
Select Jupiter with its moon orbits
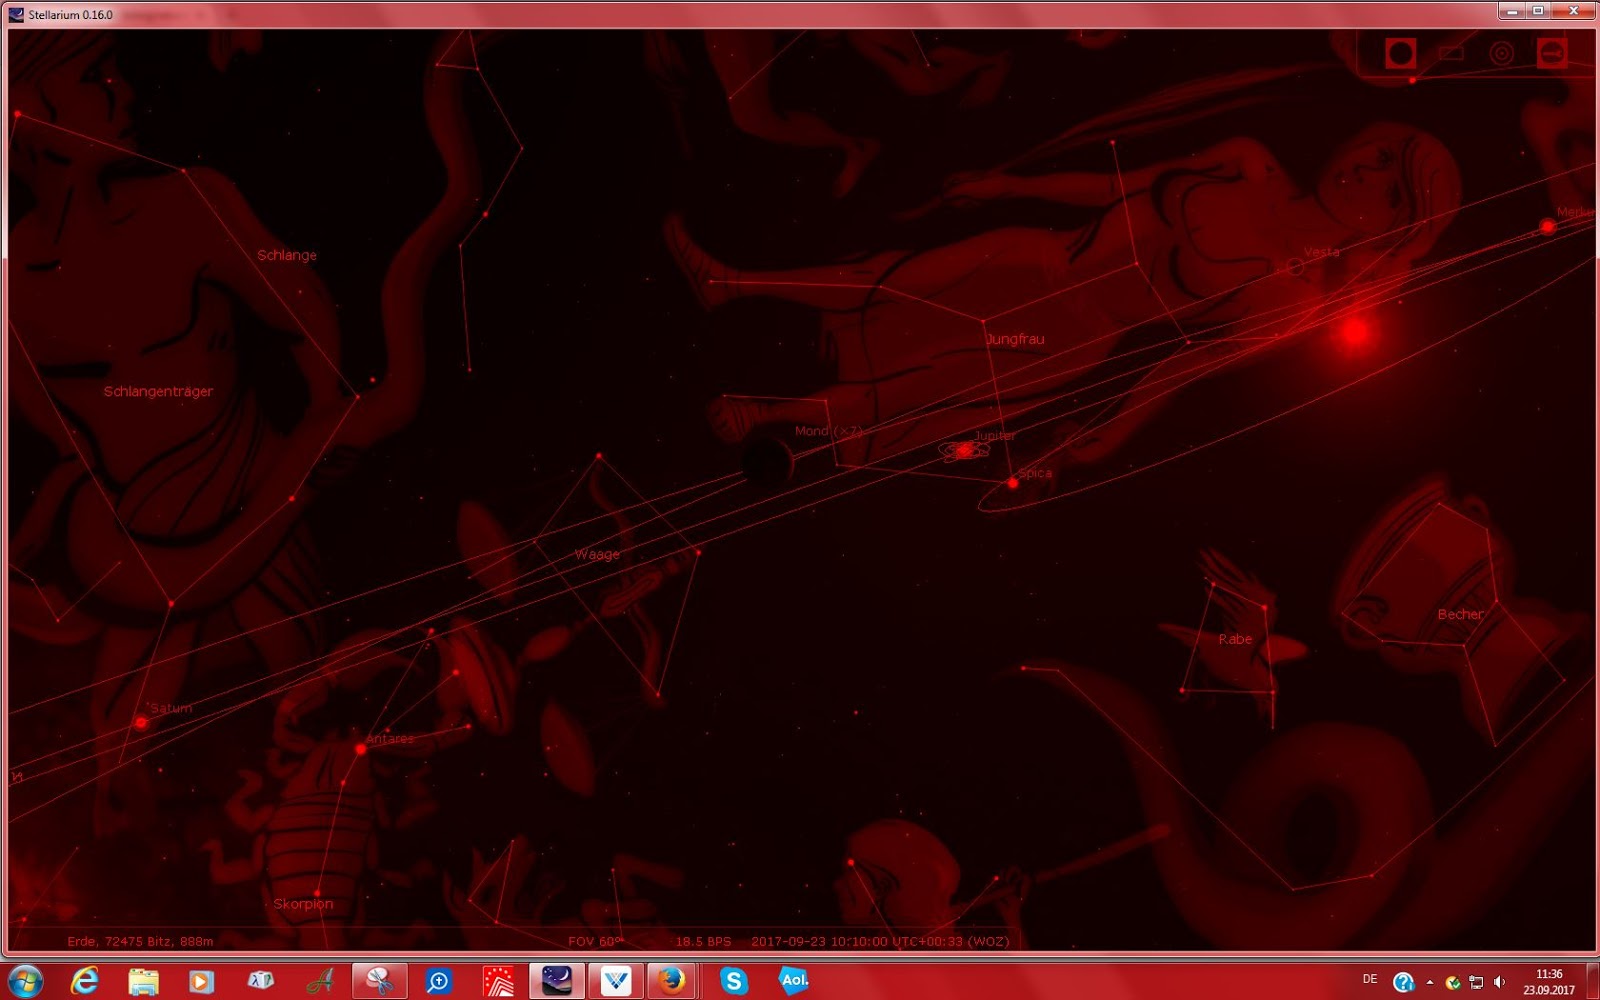point(964,451)
